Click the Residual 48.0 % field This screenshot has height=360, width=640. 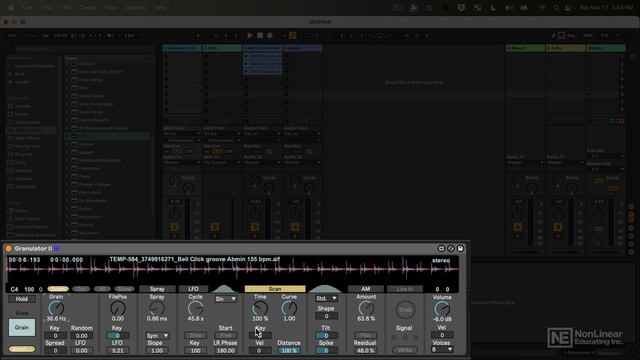tap(366, 351)
